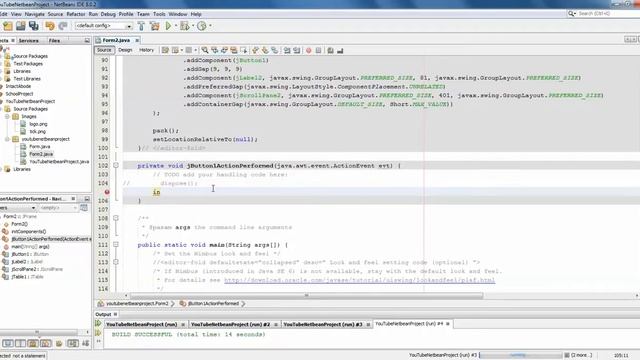Image resolution: width=640 pixels, height=360 pixels.
Task: Click the Debug Project toolbar icon
Action: pos(184,26)
